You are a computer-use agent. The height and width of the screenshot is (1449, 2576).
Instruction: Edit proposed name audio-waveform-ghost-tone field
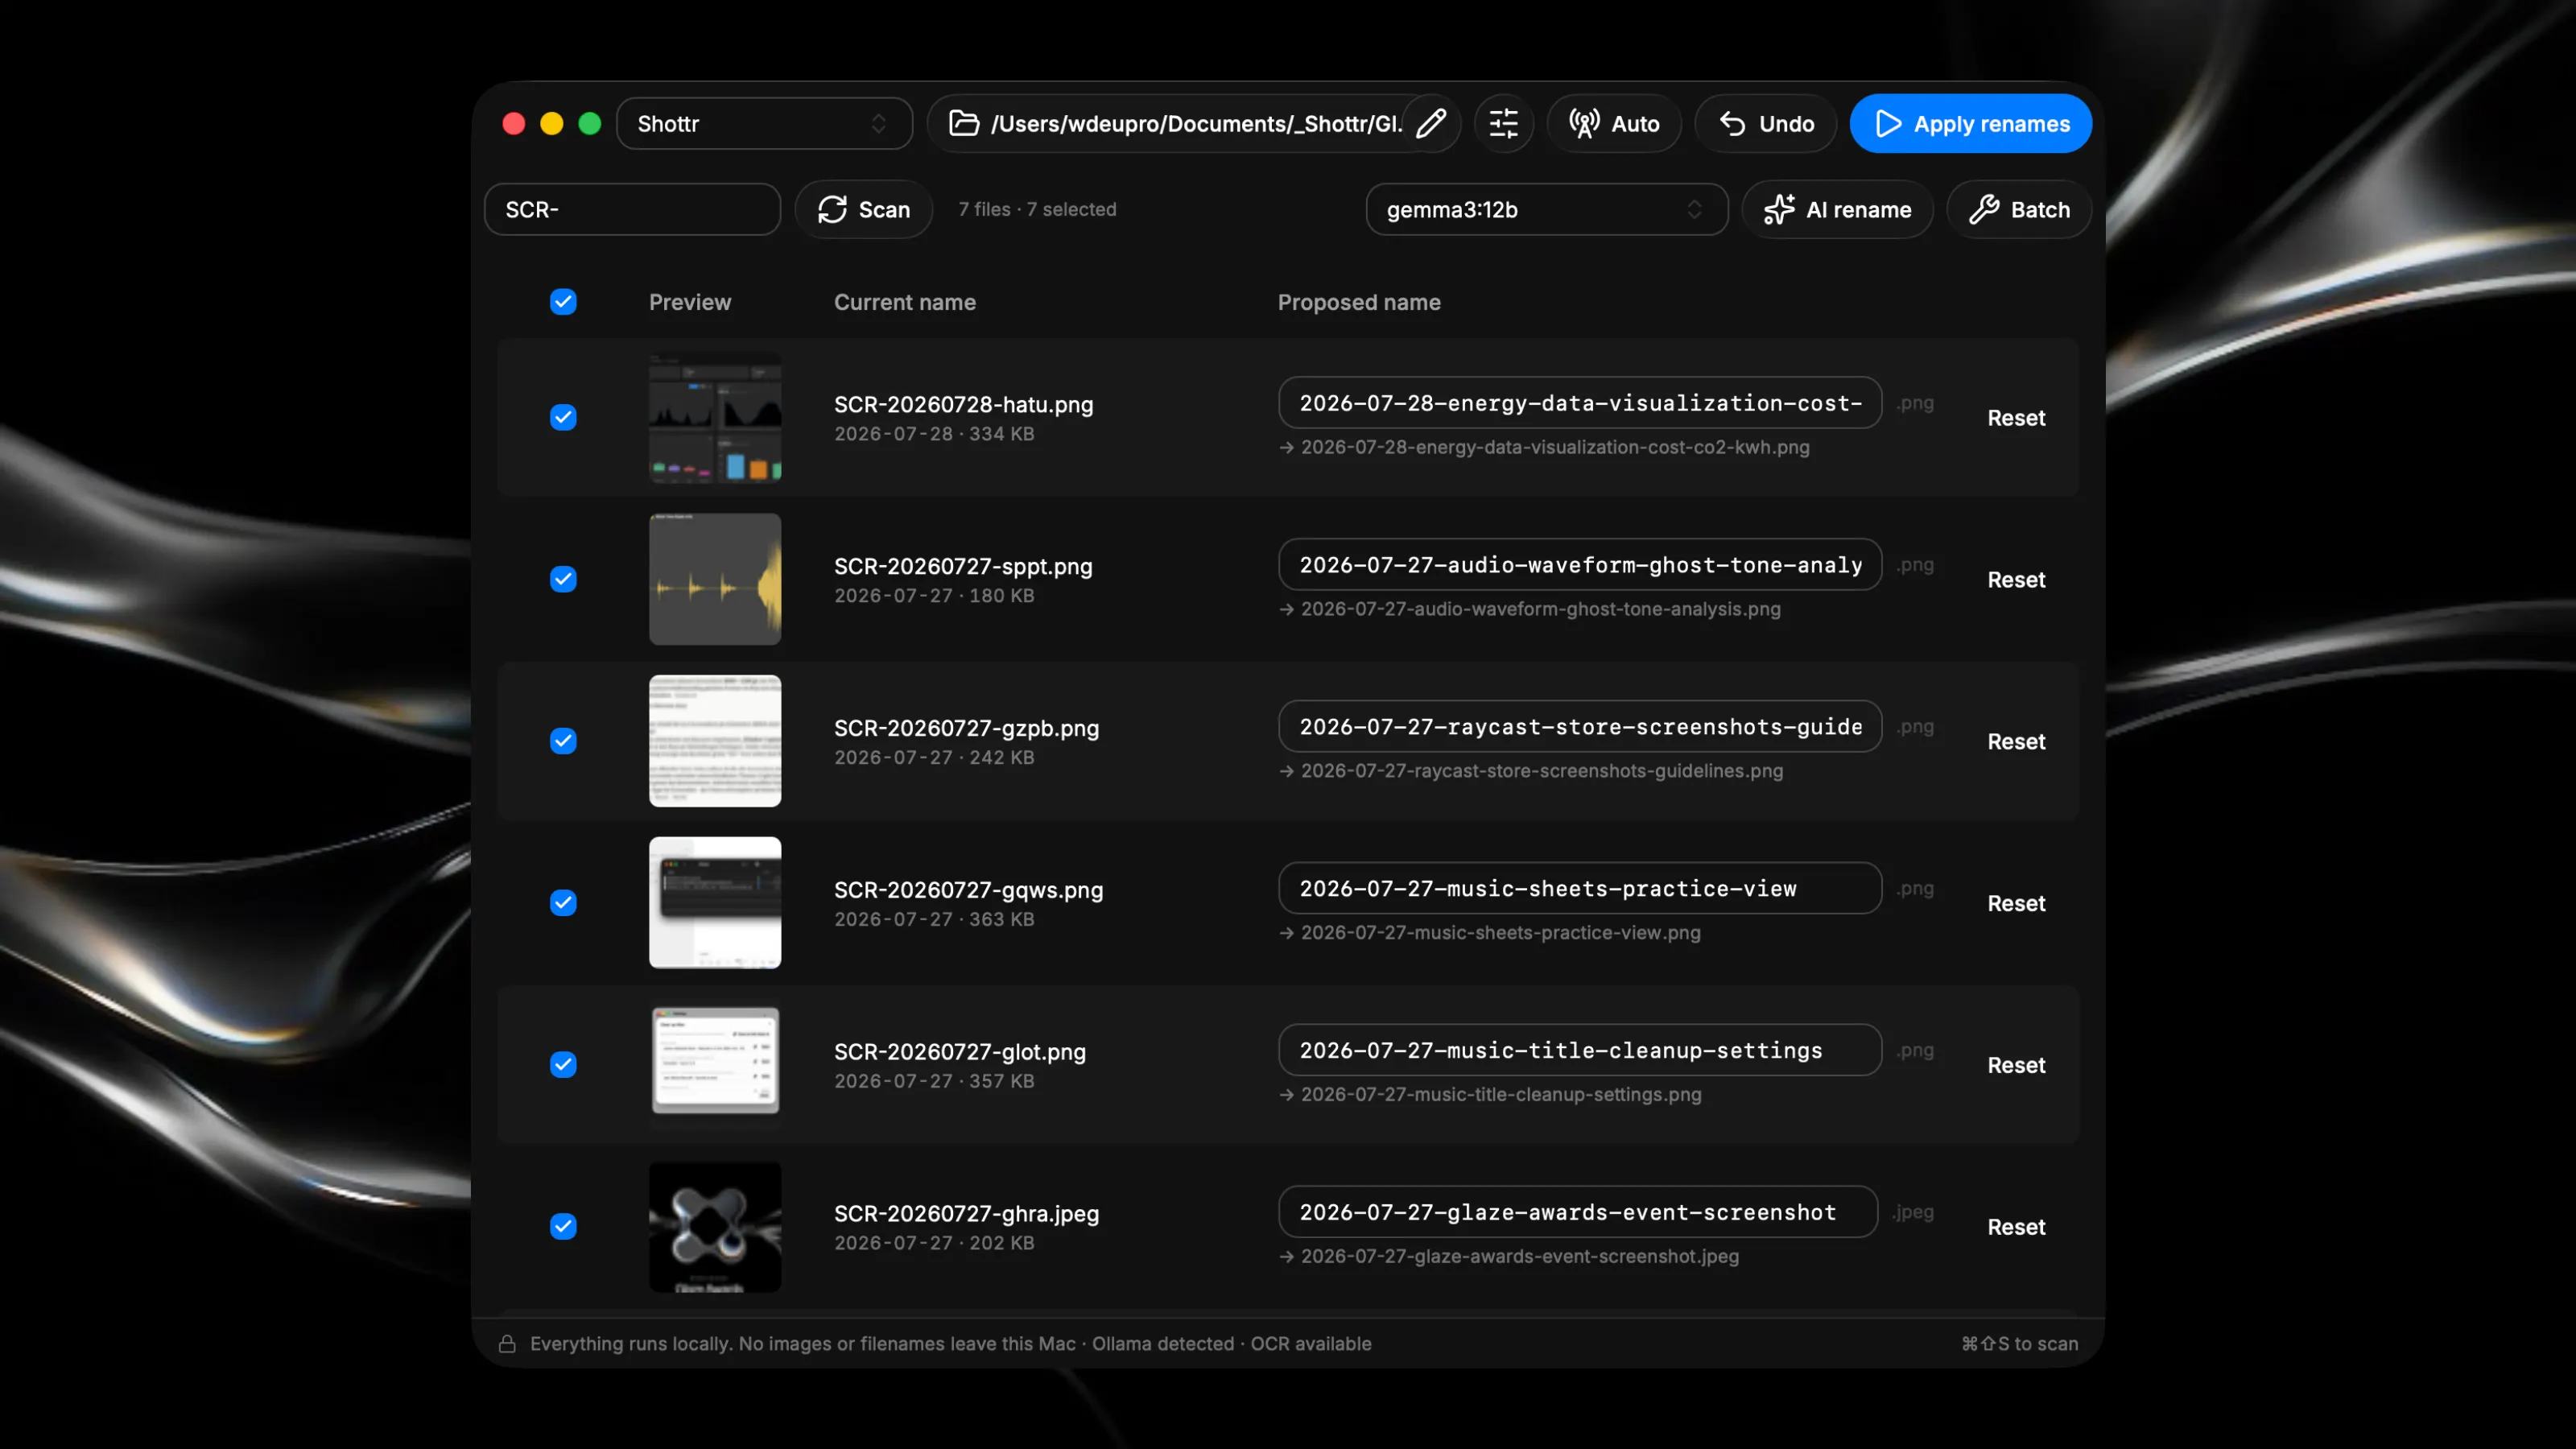point(1580,565)
